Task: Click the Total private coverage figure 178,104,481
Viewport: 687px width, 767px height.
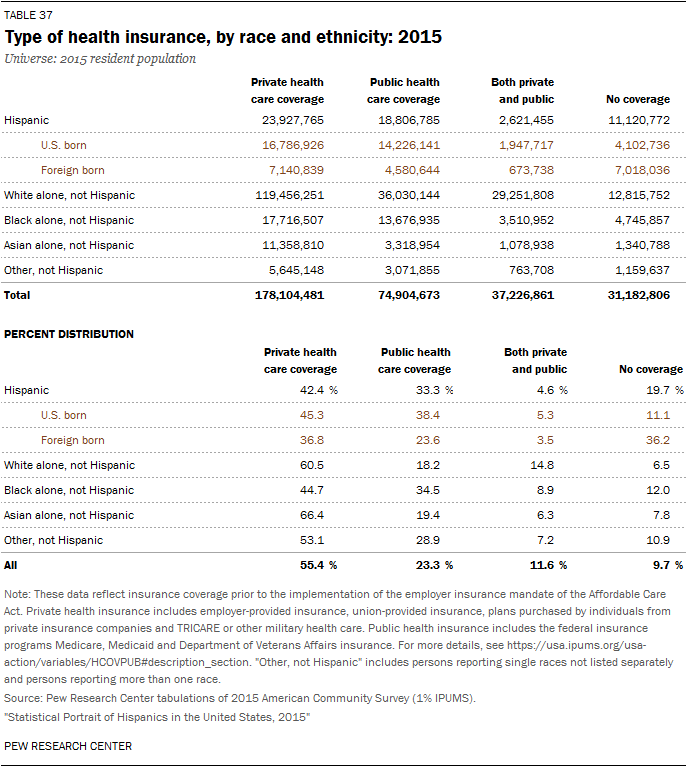Action: tap(289, 295)
